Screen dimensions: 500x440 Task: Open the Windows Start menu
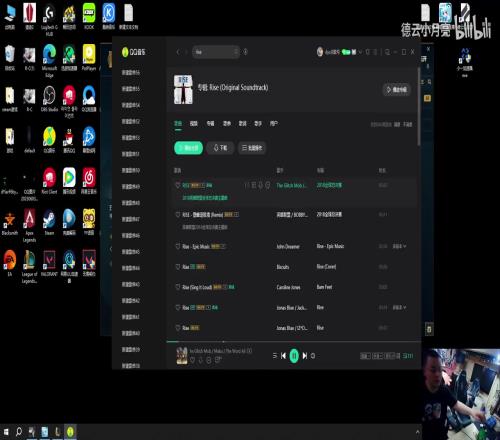click(x=6, y=432)
